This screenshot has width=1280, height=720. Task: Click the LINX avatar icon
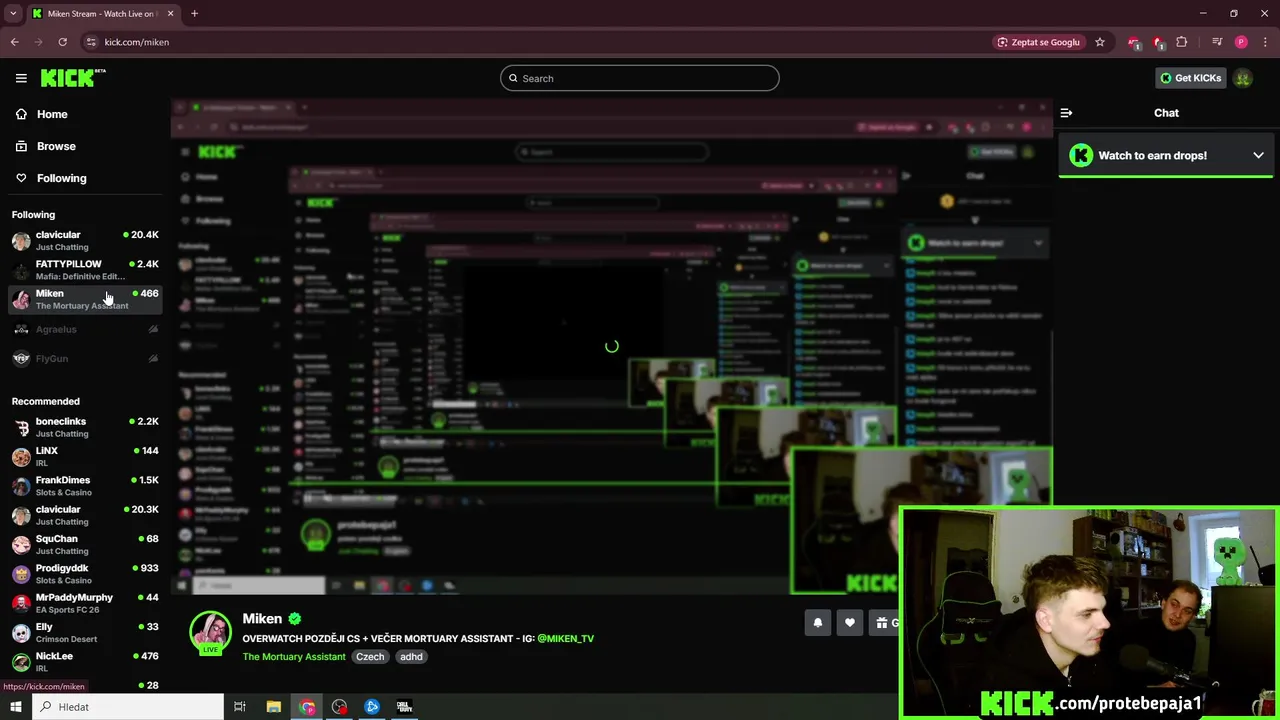pyautogui.click(x=21, y=457)
